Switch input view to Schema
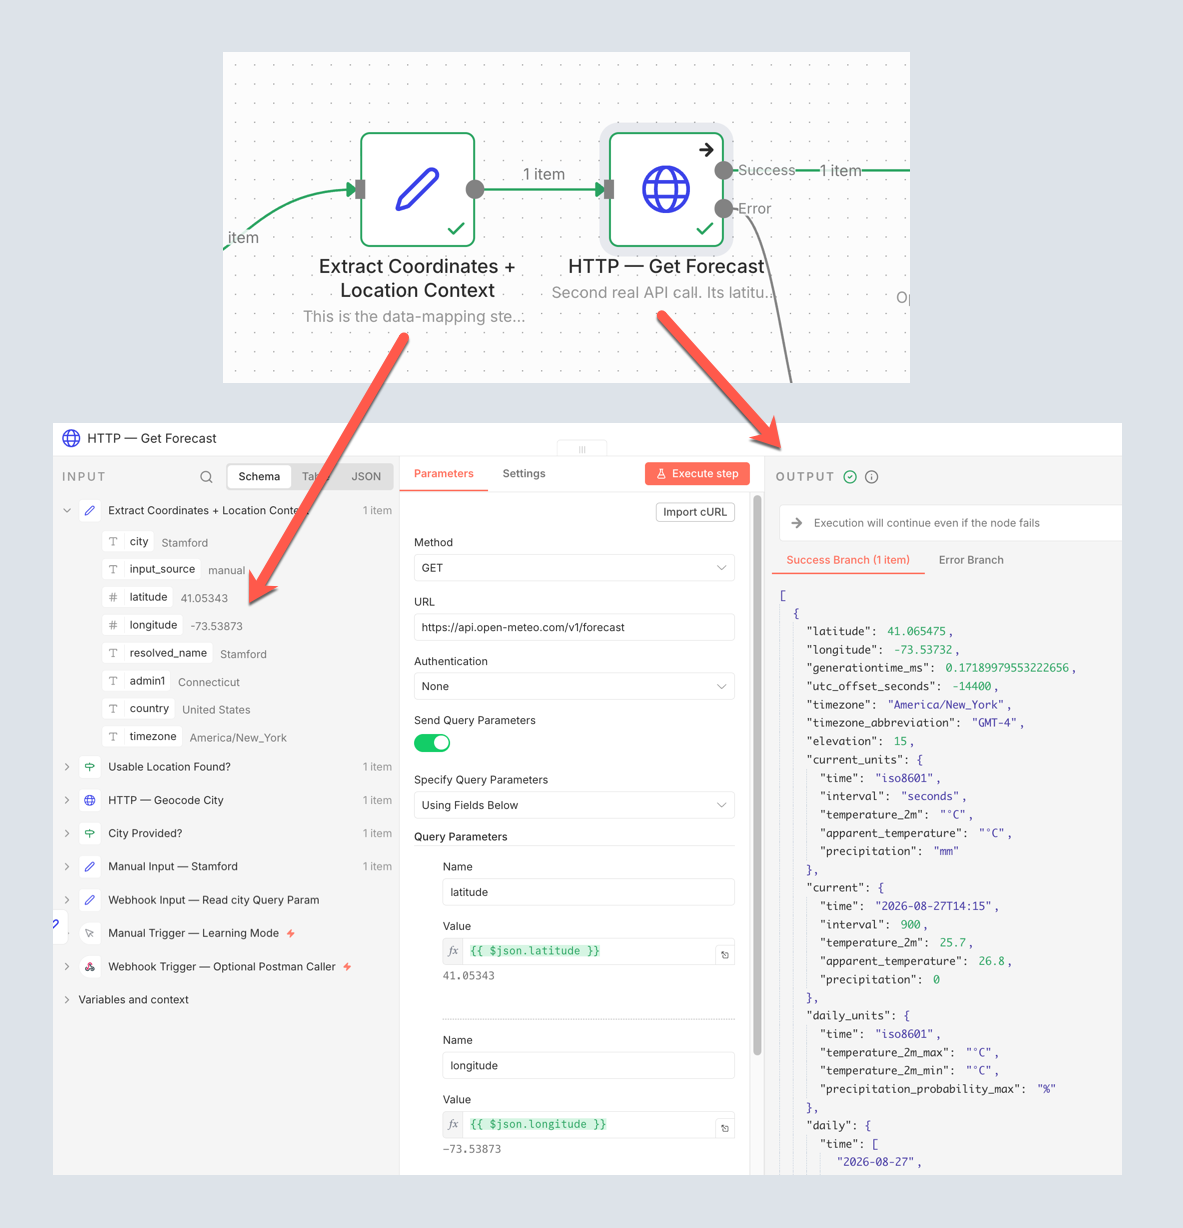Viewport: 1183px width, 1228px height. (x=259, y=477)
